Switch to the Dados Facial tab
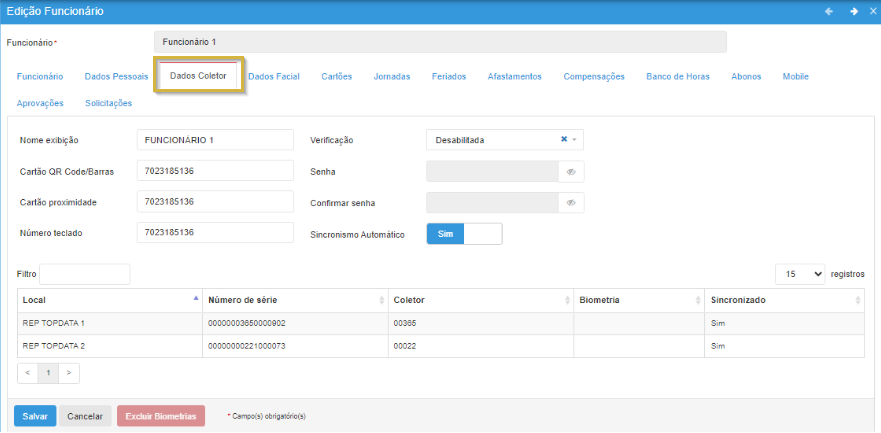The width and height of the screenshot is (881, 433). (x=274, y=77)
